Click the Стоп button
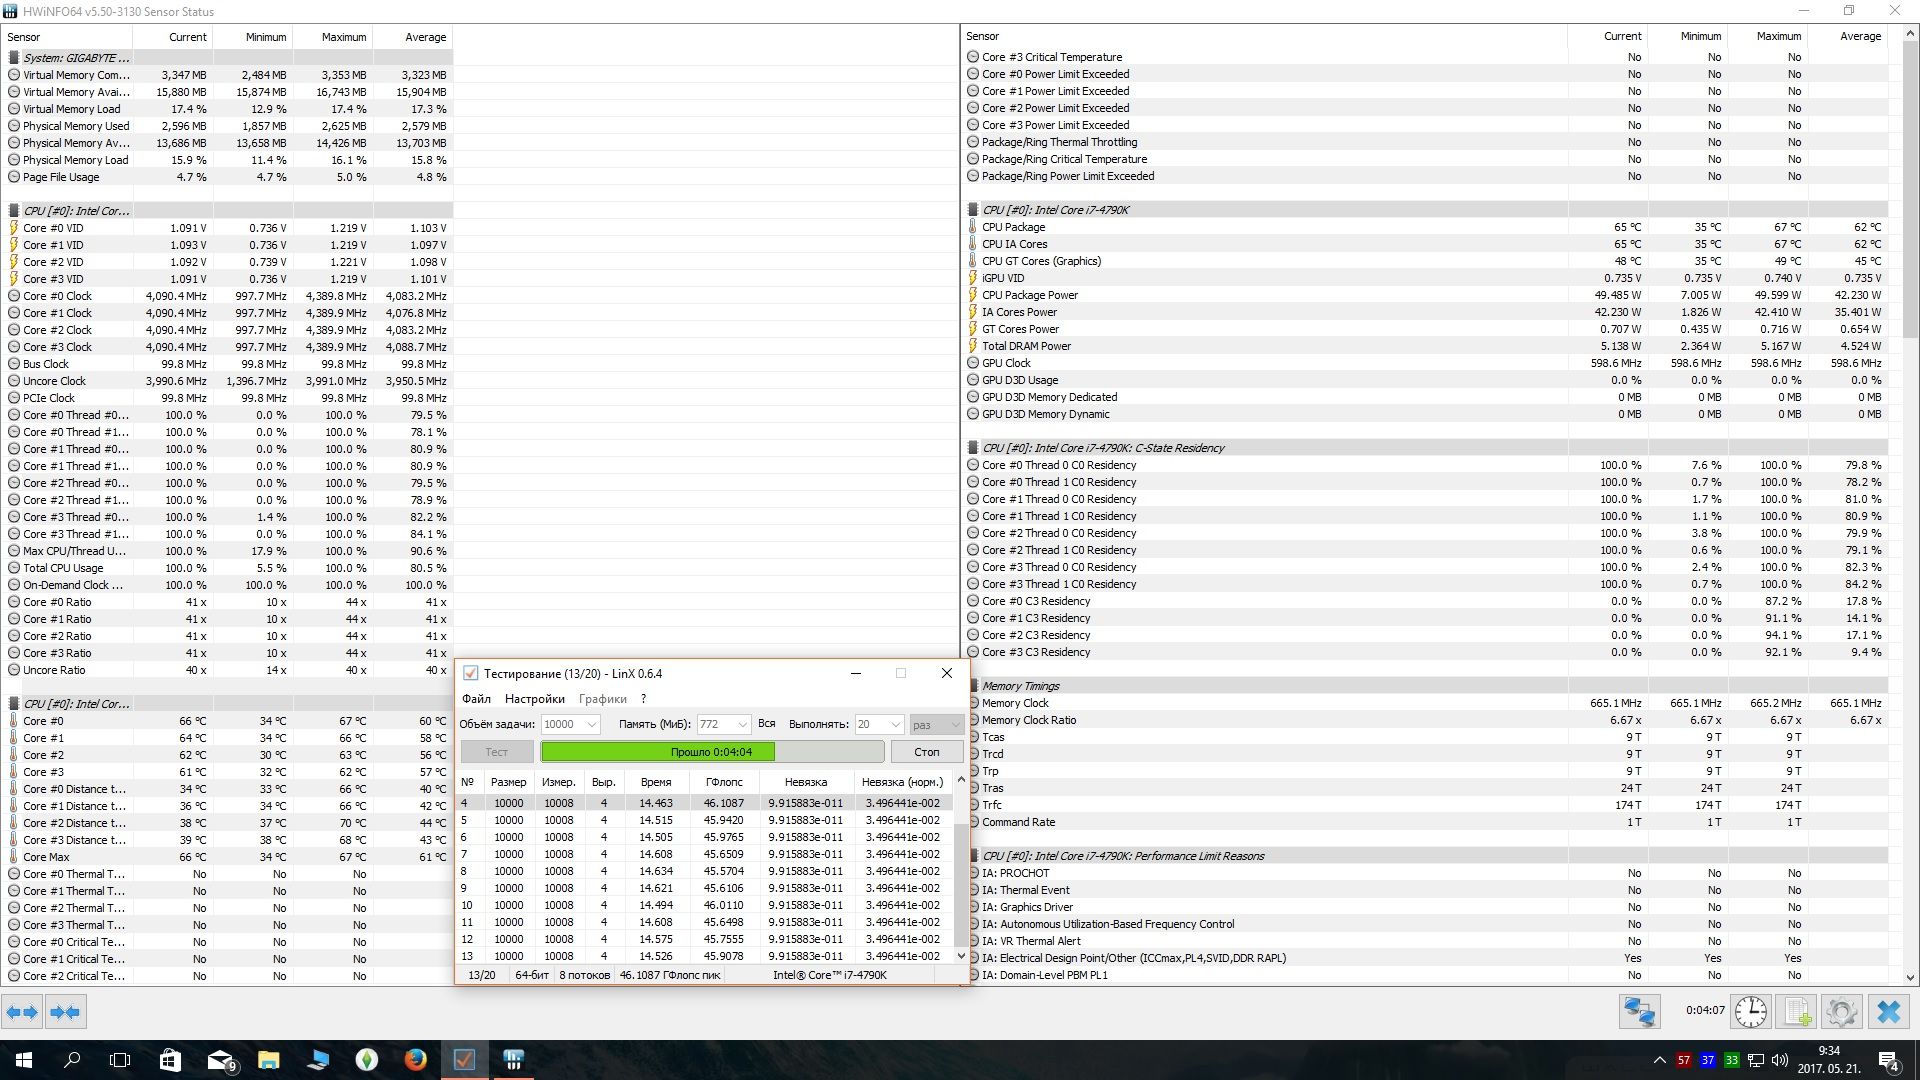The width and height of the screenshot is (1920, 1080). coord(927,752)
